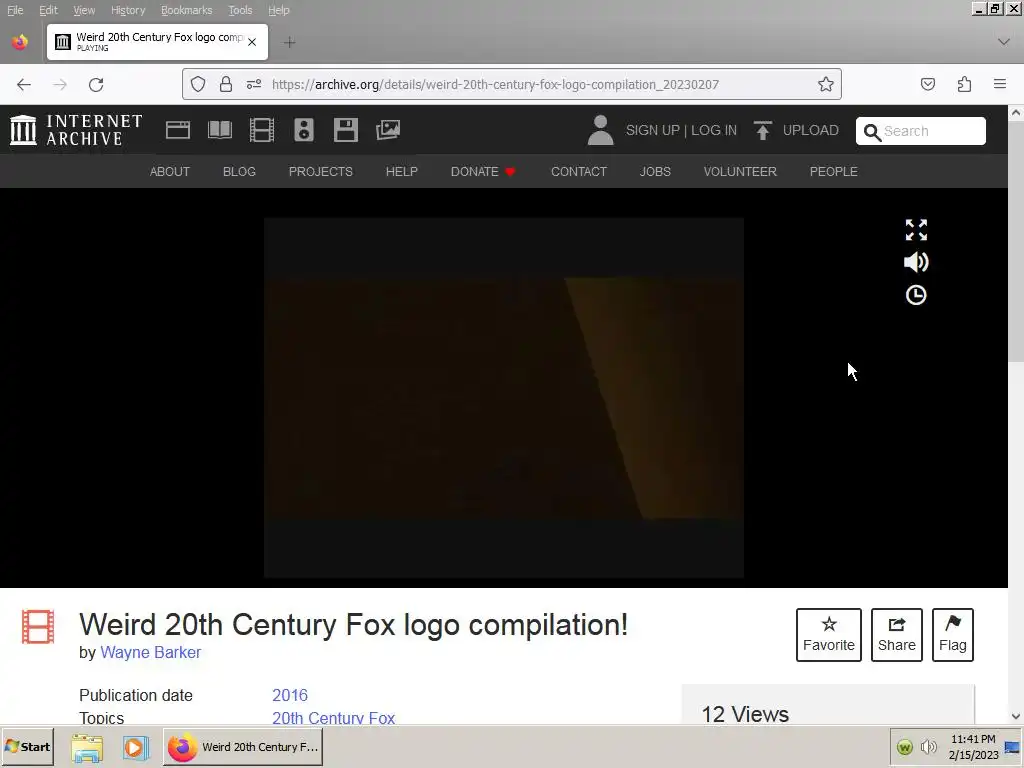Open the HELP nav link
This screenshot has width=1024, height=768.
click(x=402, y=172)
